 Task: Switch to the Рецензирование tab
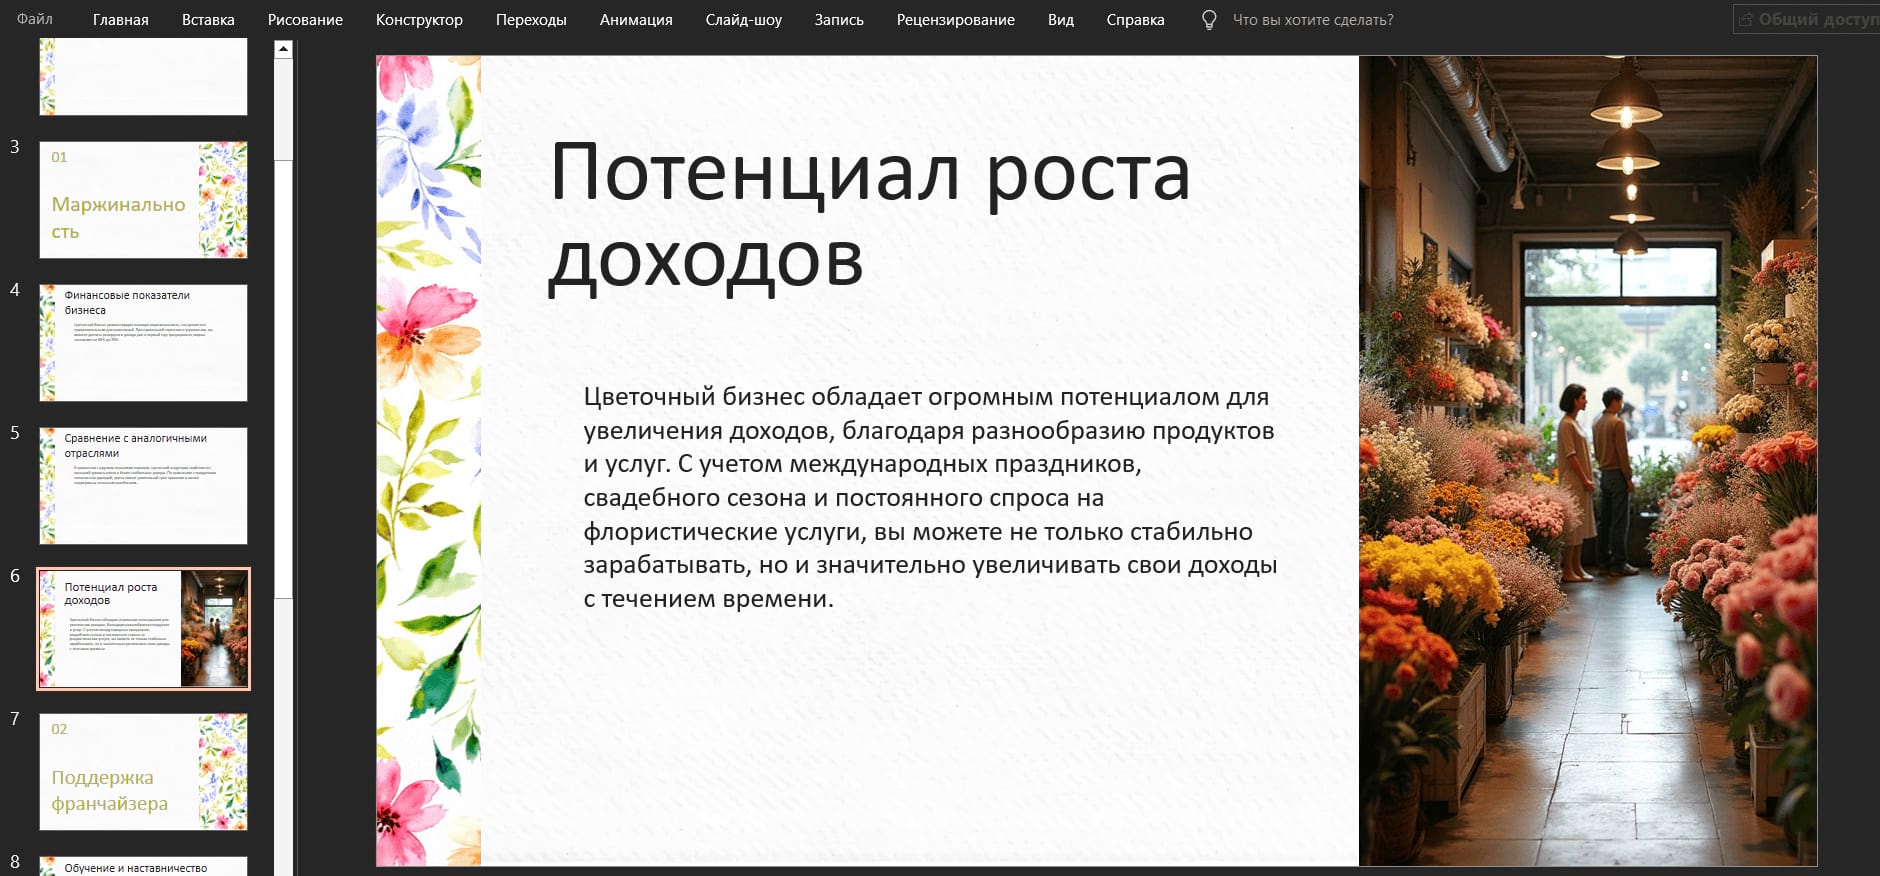coord(955,19)
